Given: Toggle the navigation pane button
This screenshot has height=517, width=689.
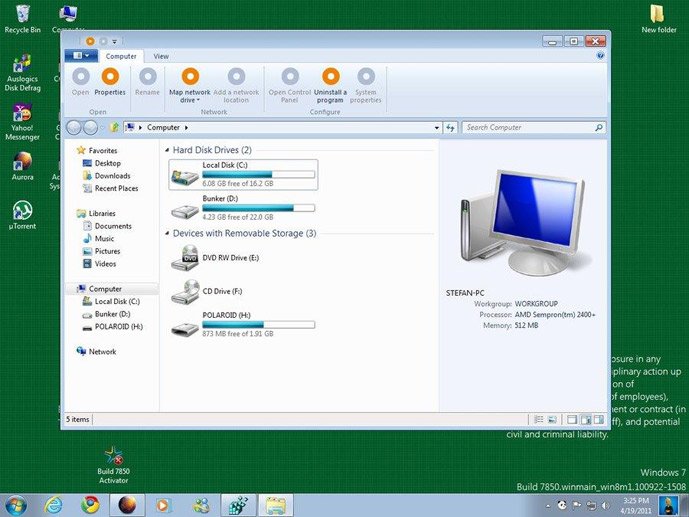Looking at the screenshot, I should click(572, 419).
